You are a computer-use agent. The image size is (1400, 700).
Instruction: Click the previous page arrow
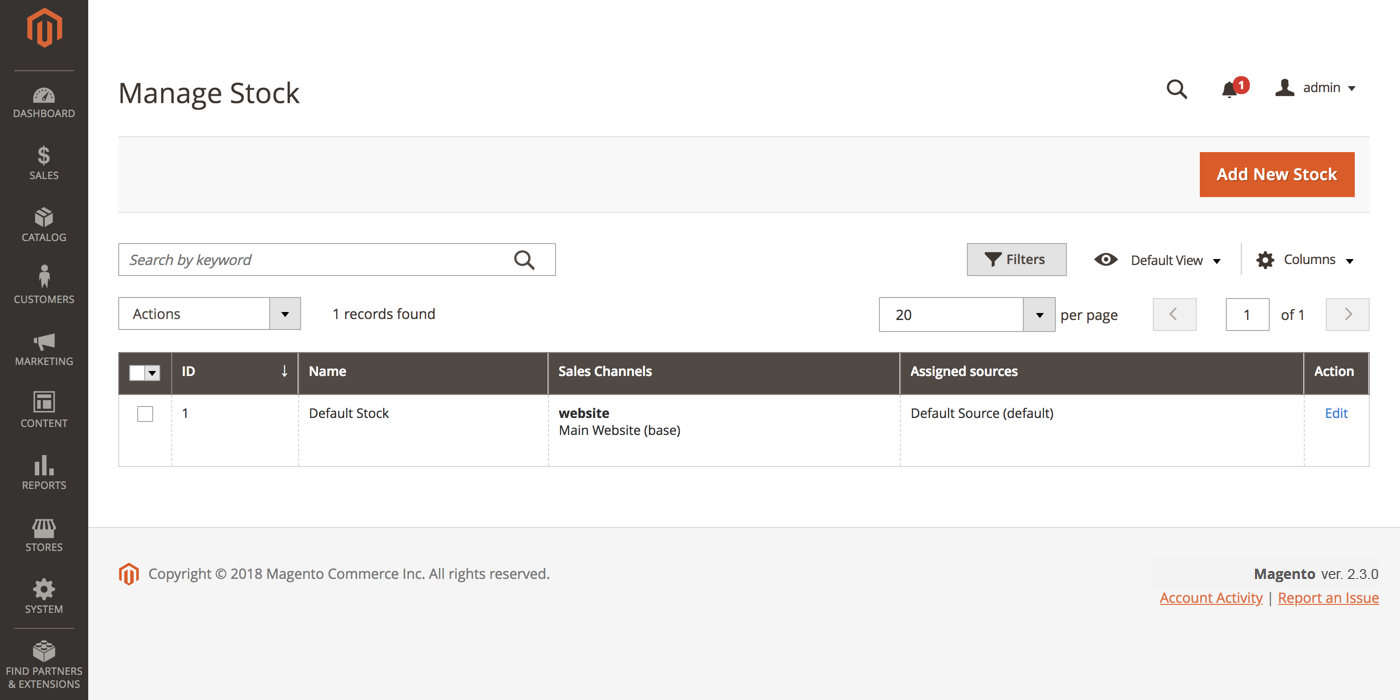pos(1174,315)
